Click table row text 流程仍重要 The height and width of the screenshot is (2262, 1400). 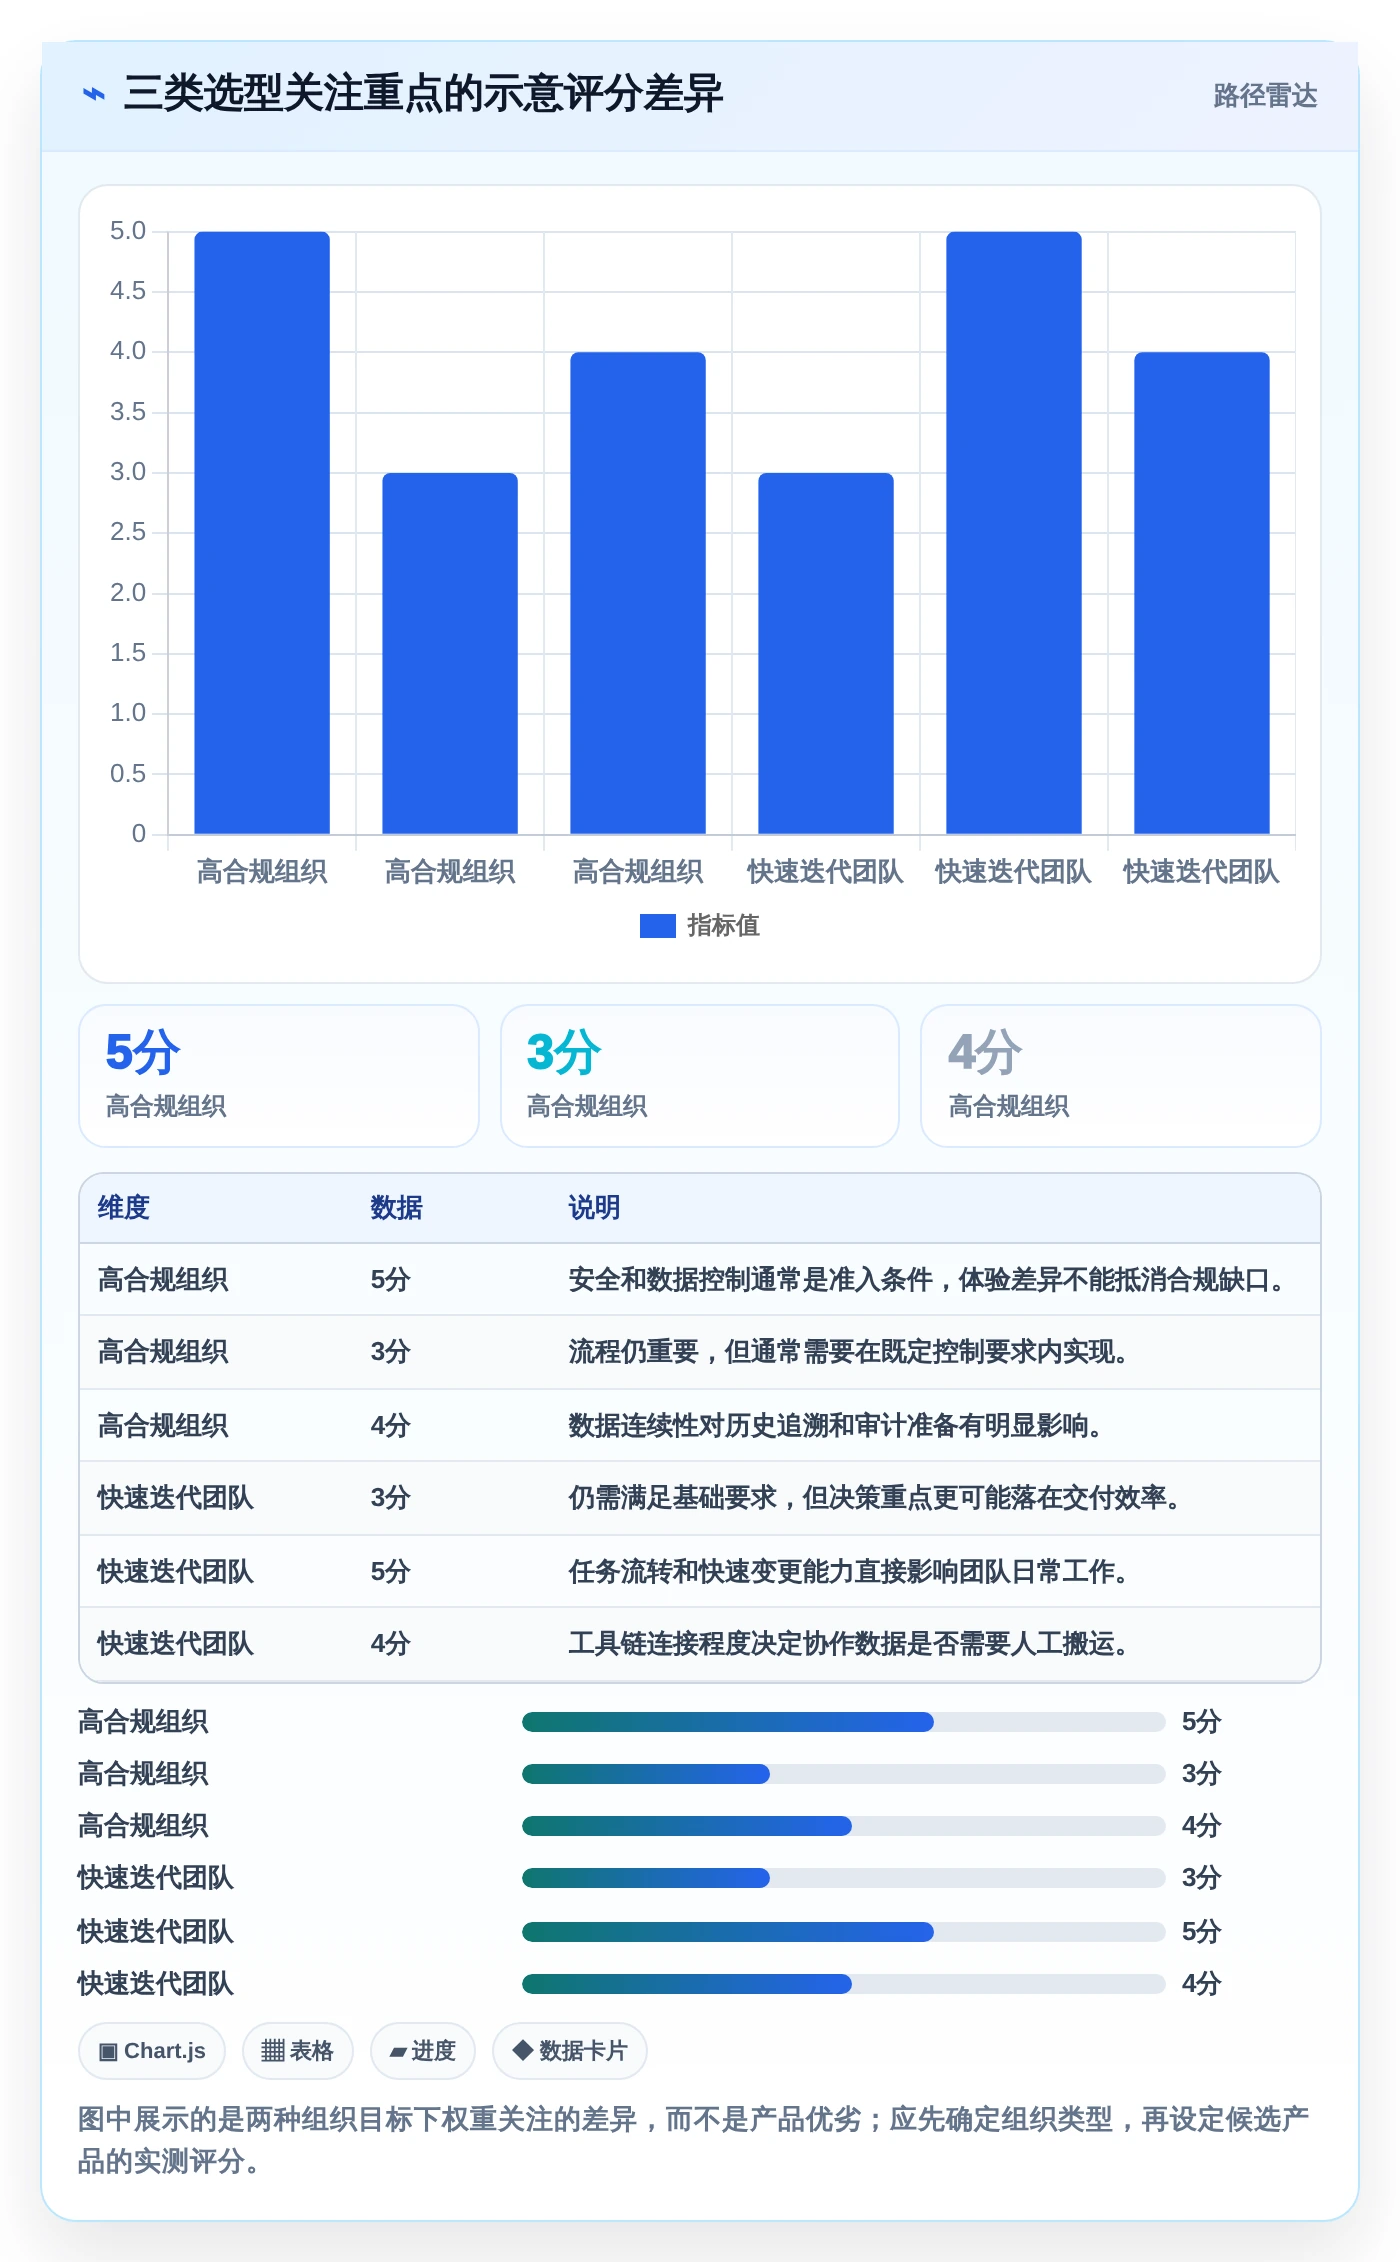coord(634,1352)
